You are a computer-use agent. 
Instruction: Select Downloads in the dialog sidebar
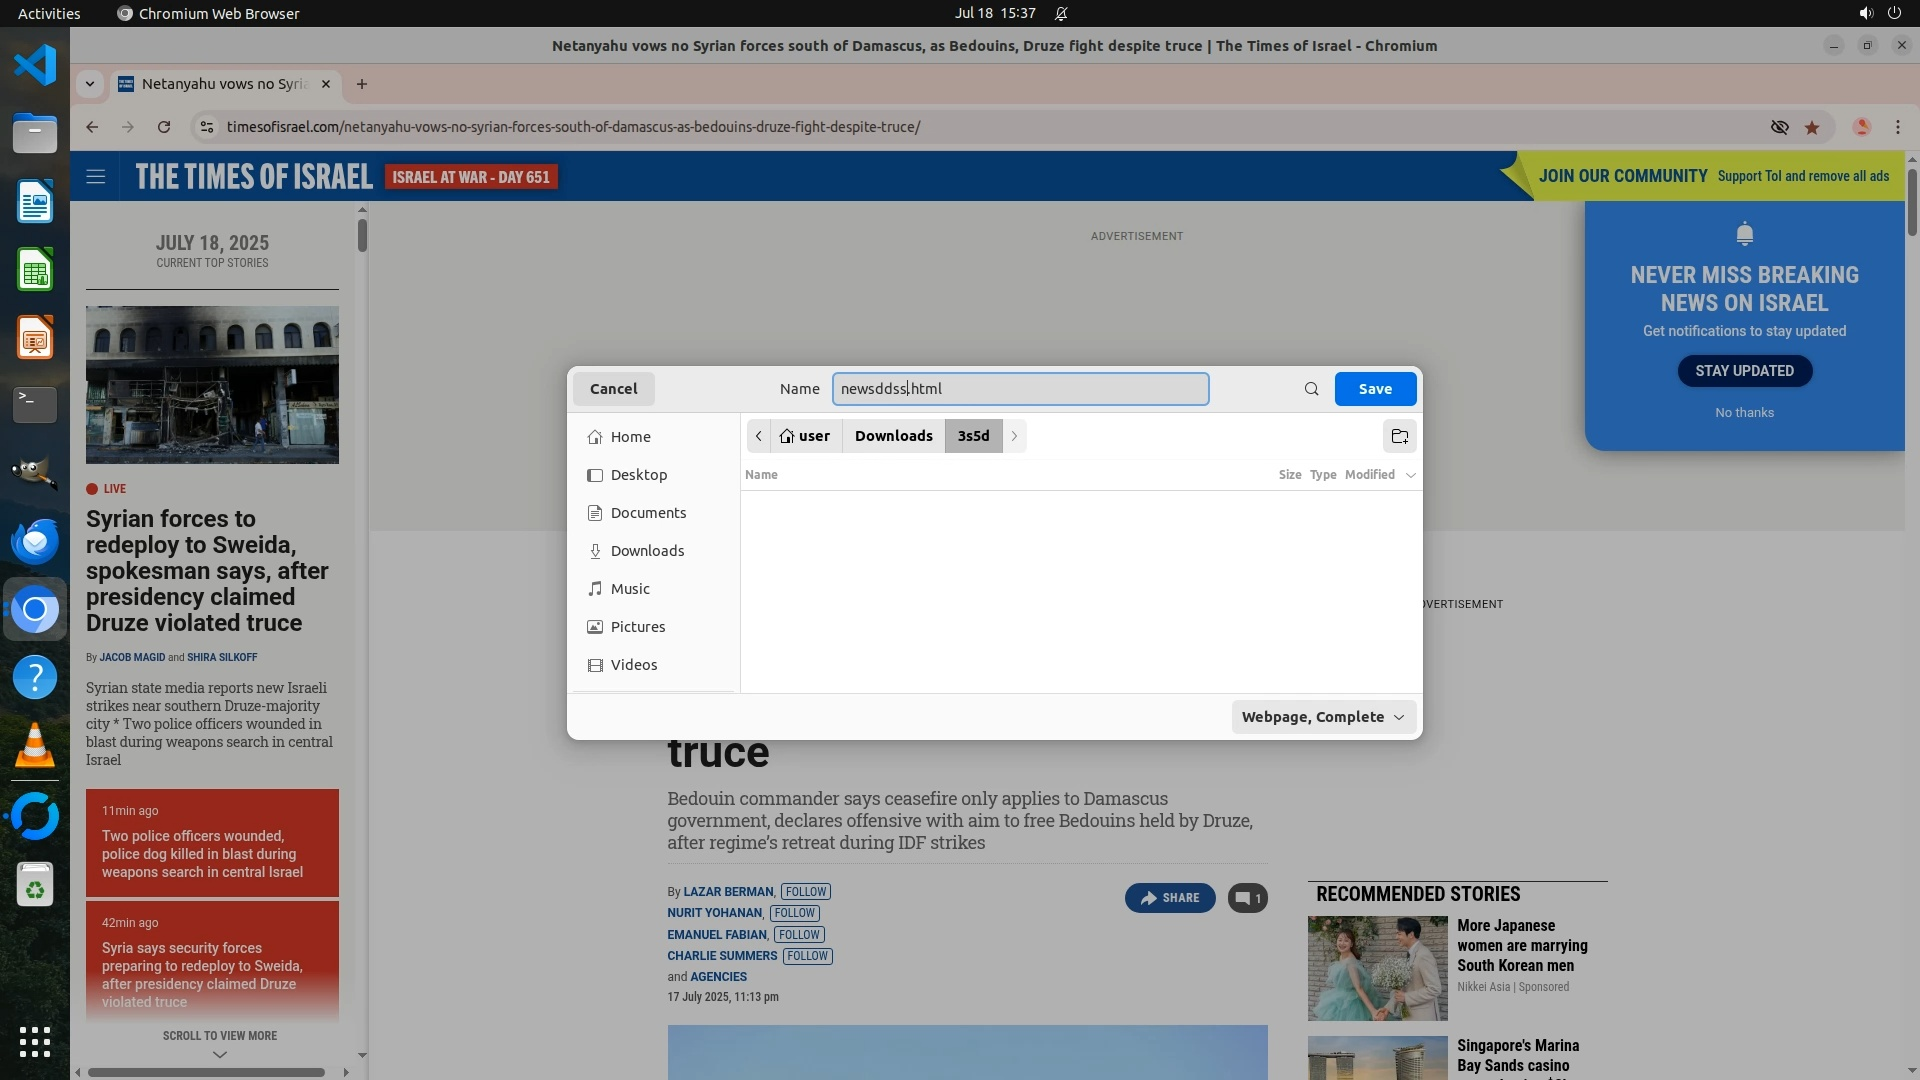click(647, 551)
